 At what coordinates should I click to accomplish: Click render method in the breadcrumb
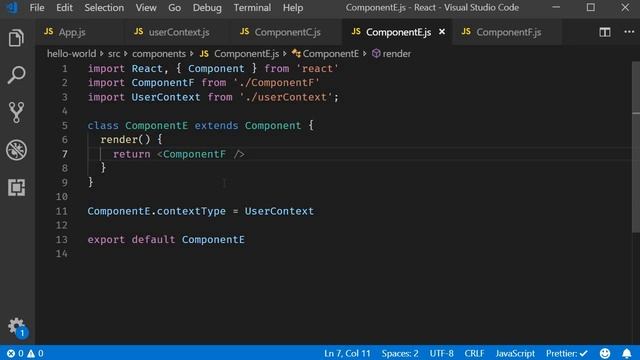tap(391, 54)
